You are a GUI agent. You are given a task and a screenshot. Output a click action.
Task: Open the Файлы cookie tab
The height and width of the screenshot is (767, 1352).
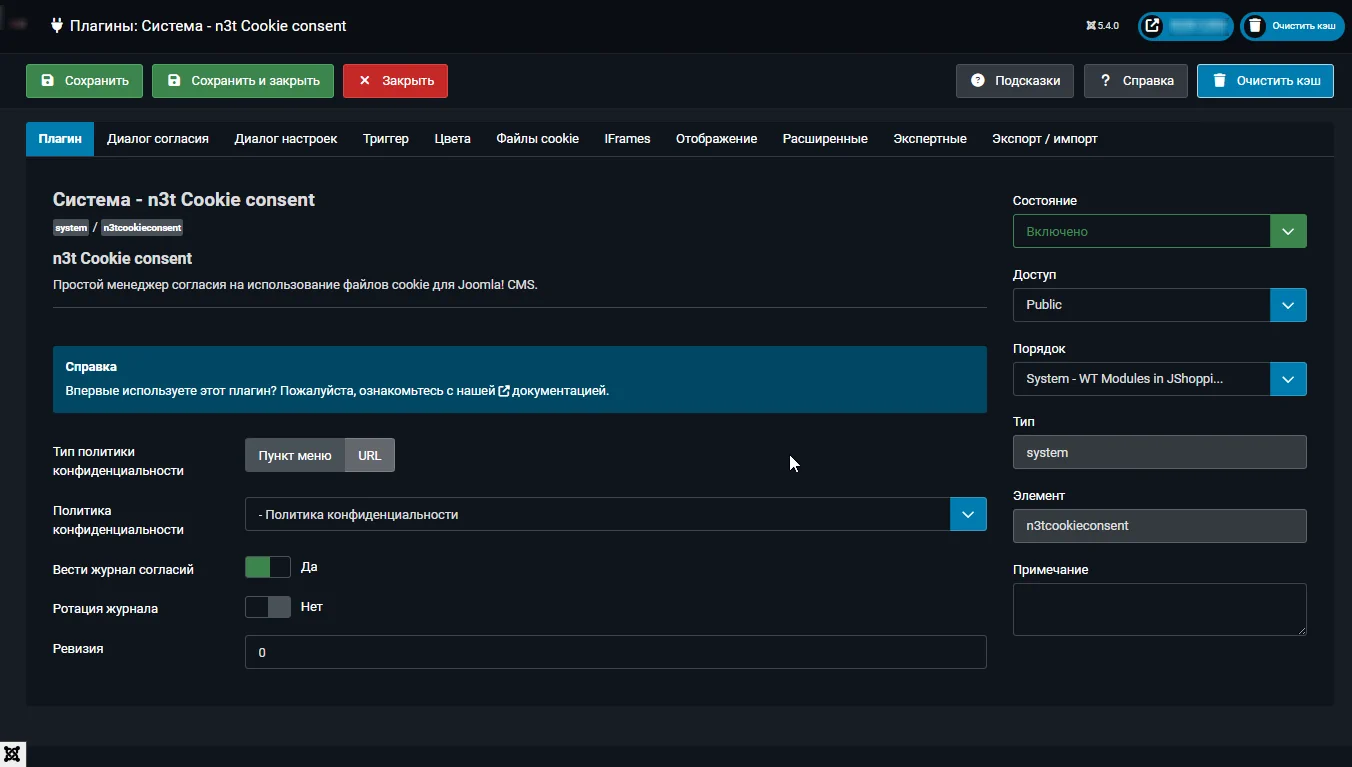coord(537,139)
